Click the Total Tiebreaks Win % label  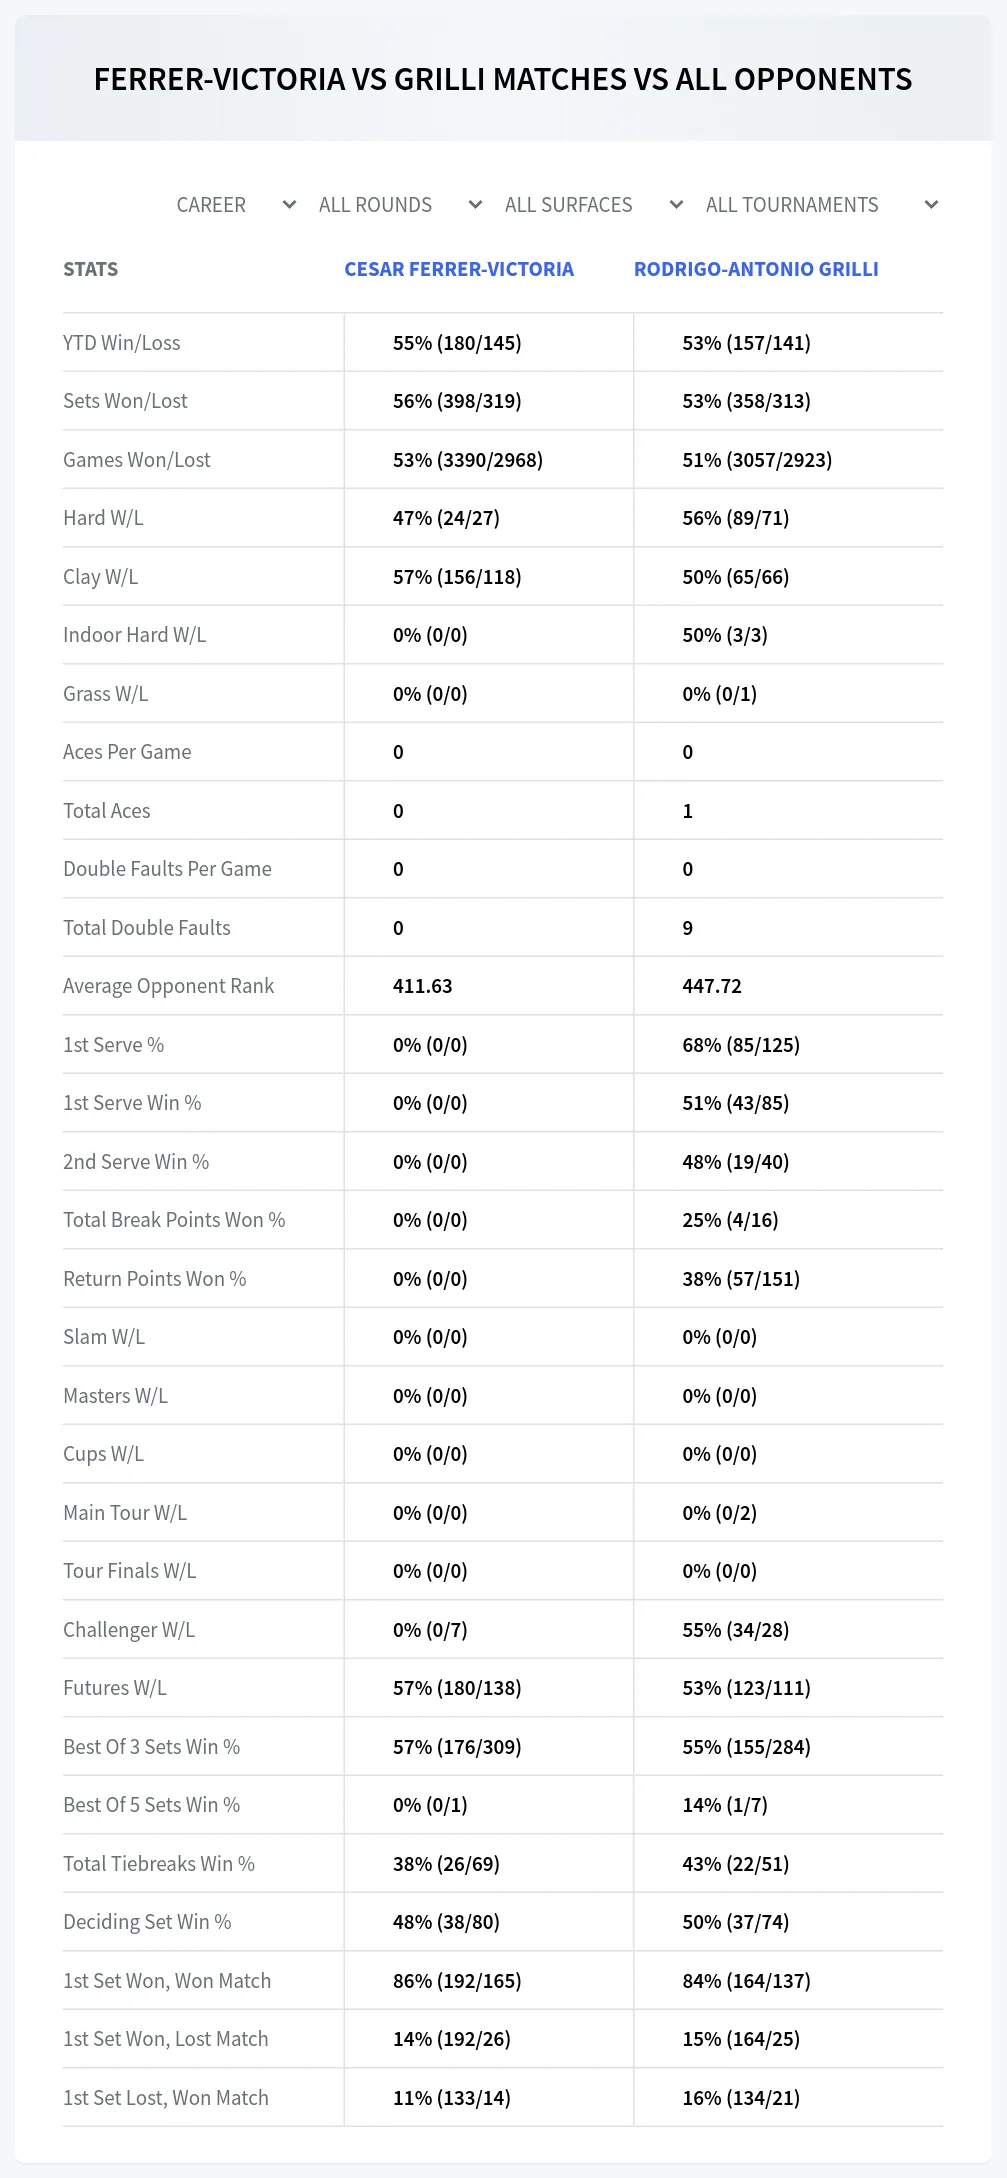[x=159, y=1864]
